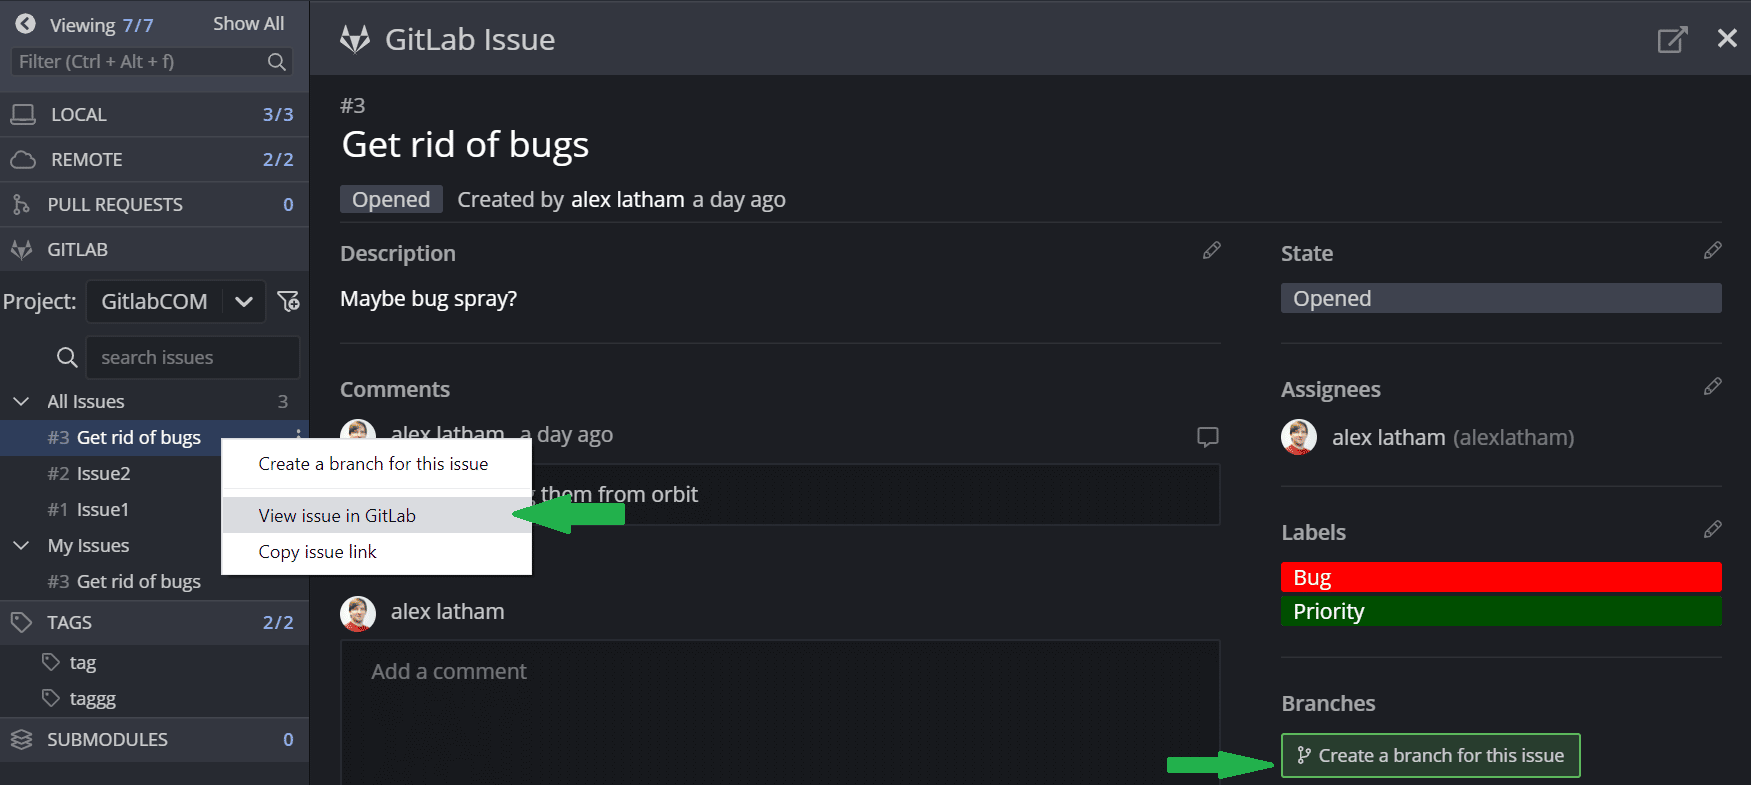This screenshot has width=1751, height=785.
Task: Select View issue in GitLab menu item
Action: [337, 516]
